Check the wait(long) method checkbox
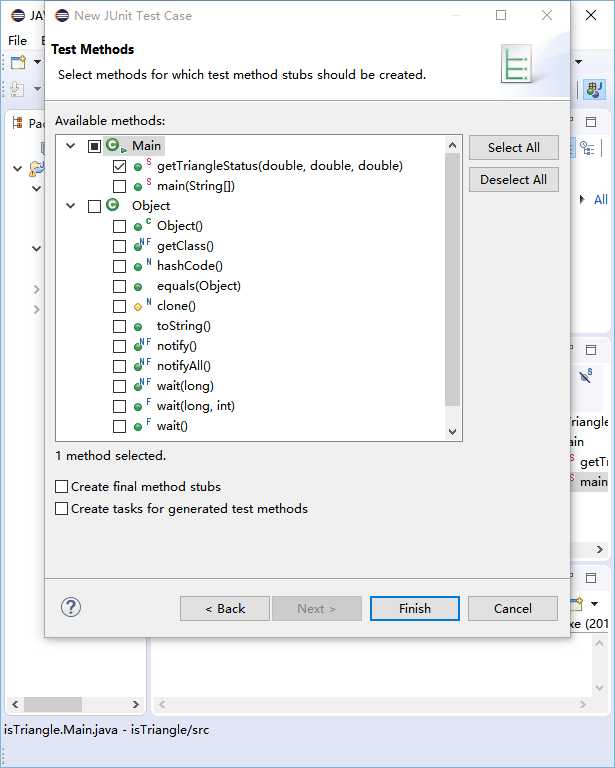615x768 pixels. click(119, 386)
